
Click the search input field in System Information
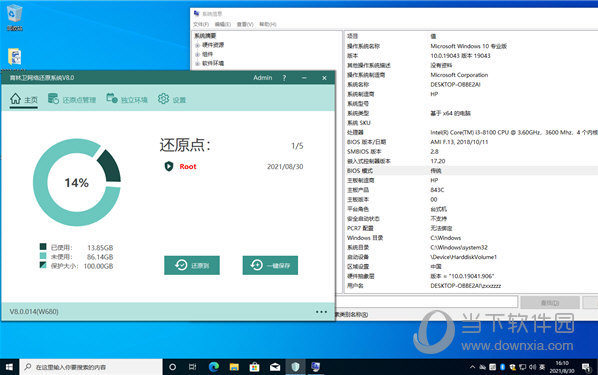click(x=427, y=302)
